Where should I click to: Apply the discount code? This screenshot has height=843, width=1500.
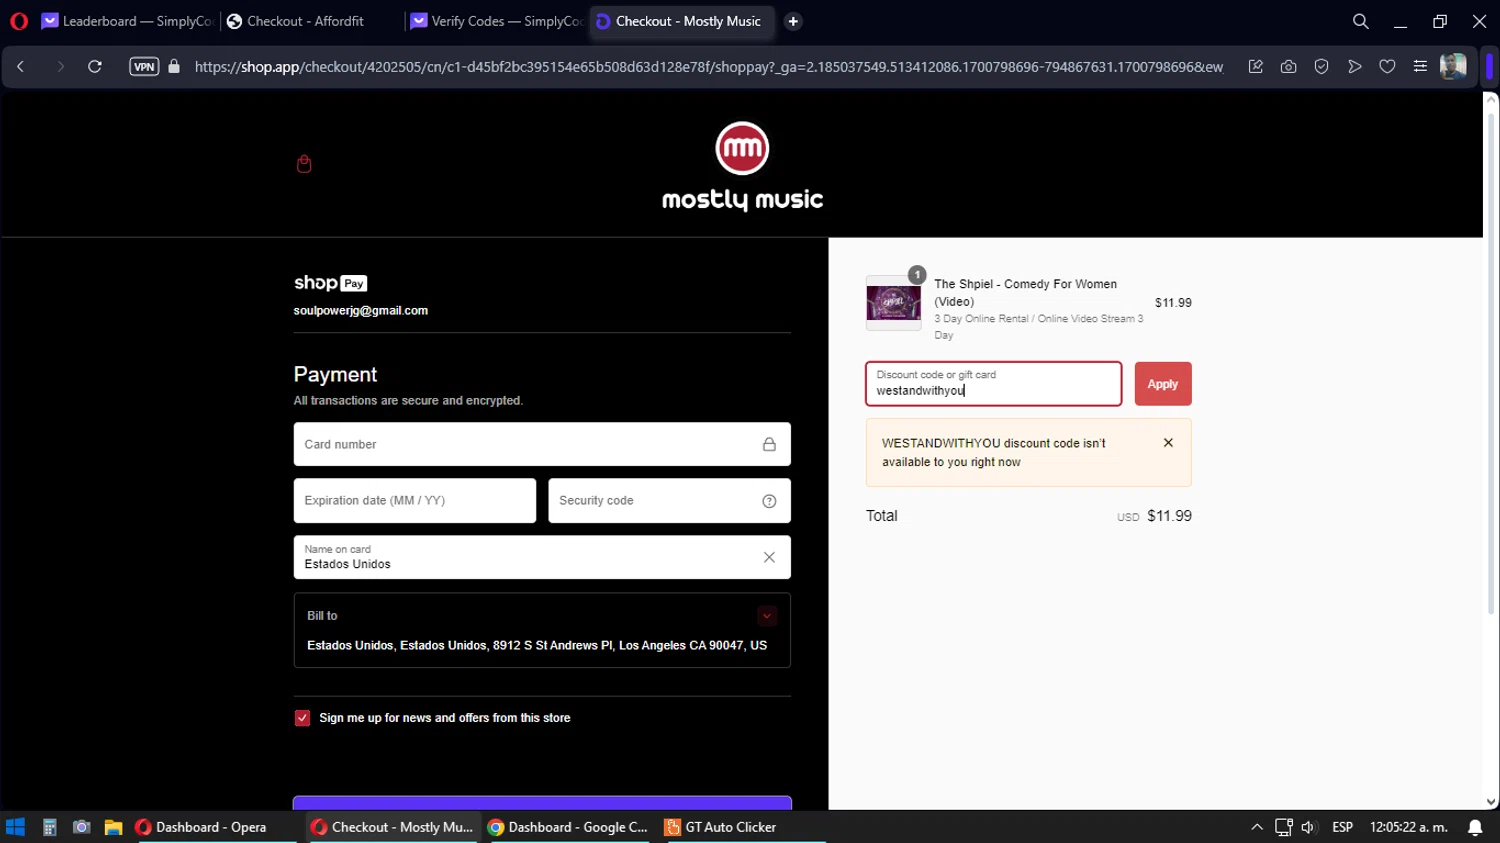point(1163,384)
